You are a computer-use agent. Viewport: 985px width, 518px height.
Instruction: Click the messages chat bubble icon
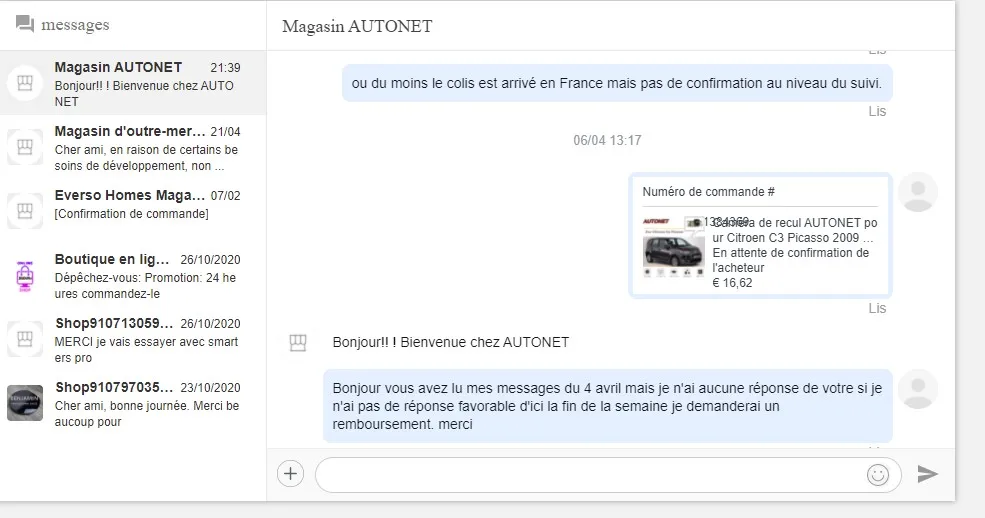click(x=24, y=24)
